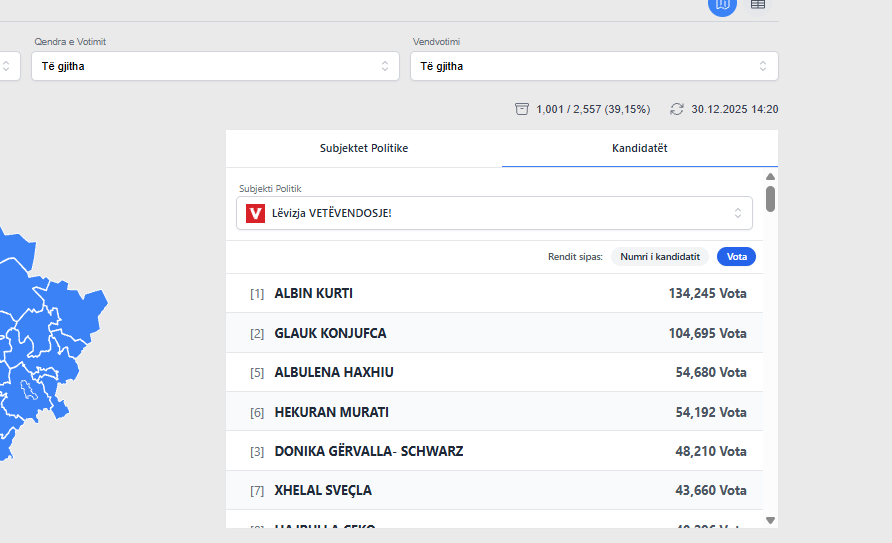Image resolution: width=892 pixels, height=543 pixels.
Task: Select the Kandidatët tab
Action: [x=640, y=148]
